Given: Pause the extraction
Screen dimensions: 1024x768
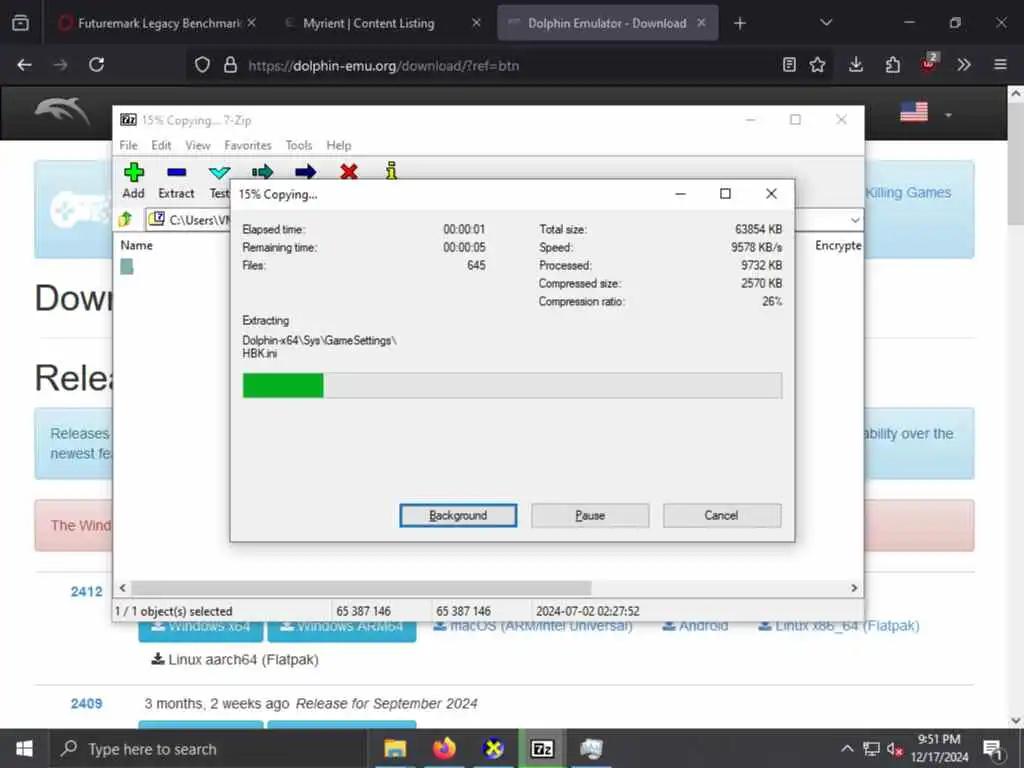Looking at the screenshot, I should pos(590,515).
